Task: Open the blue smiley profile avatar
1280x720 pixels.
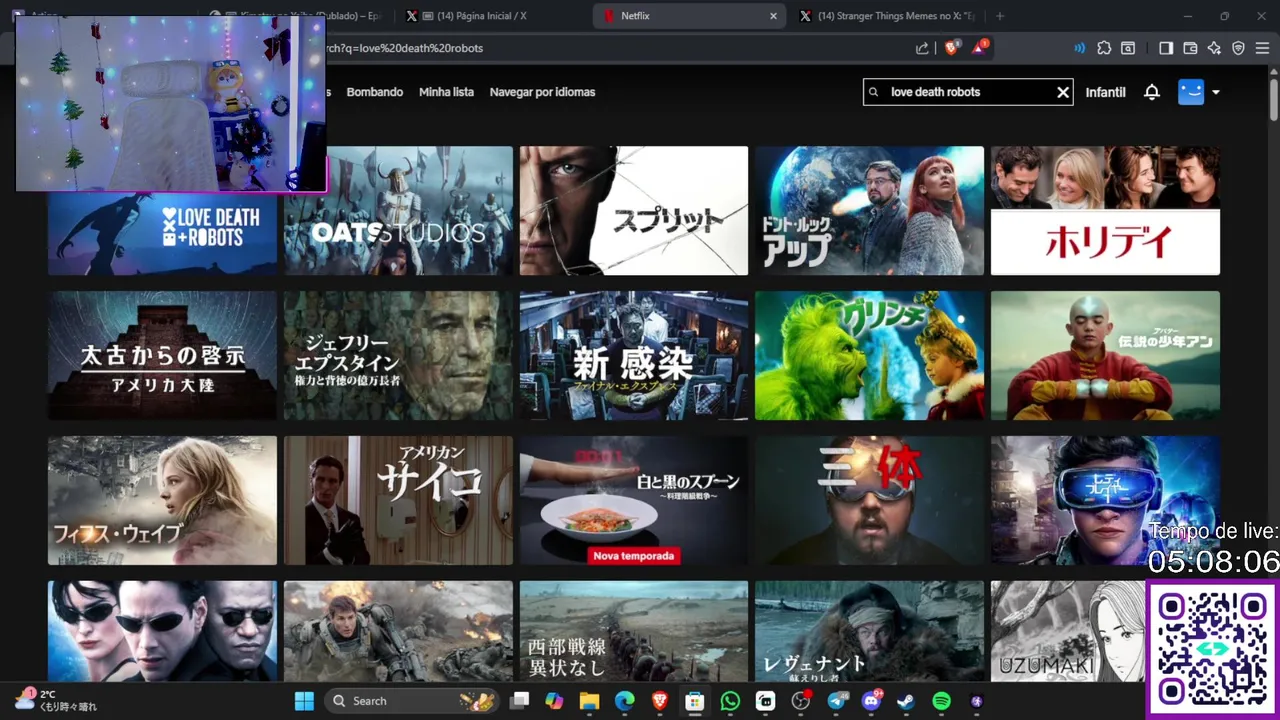Action: coord(1191,92)
